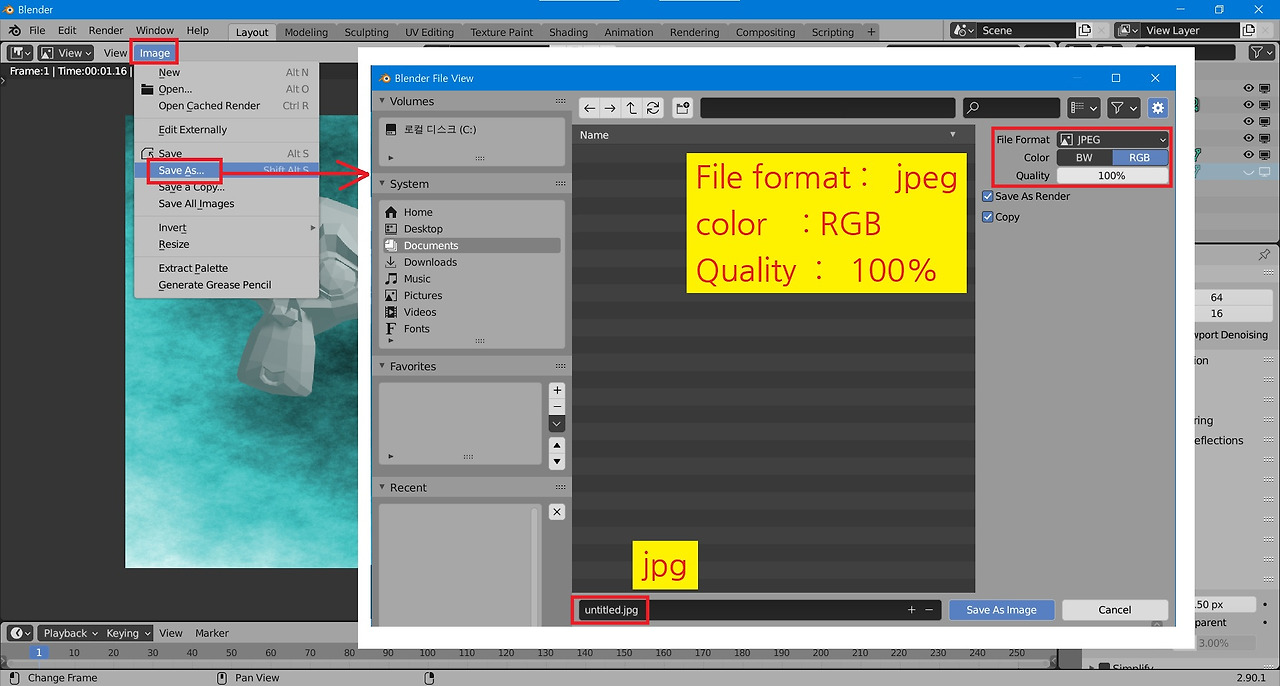The height and width of the screenshot is (686, 1280).
Task: Switch to the Shading workspace tab
Action: click(568, 32)
